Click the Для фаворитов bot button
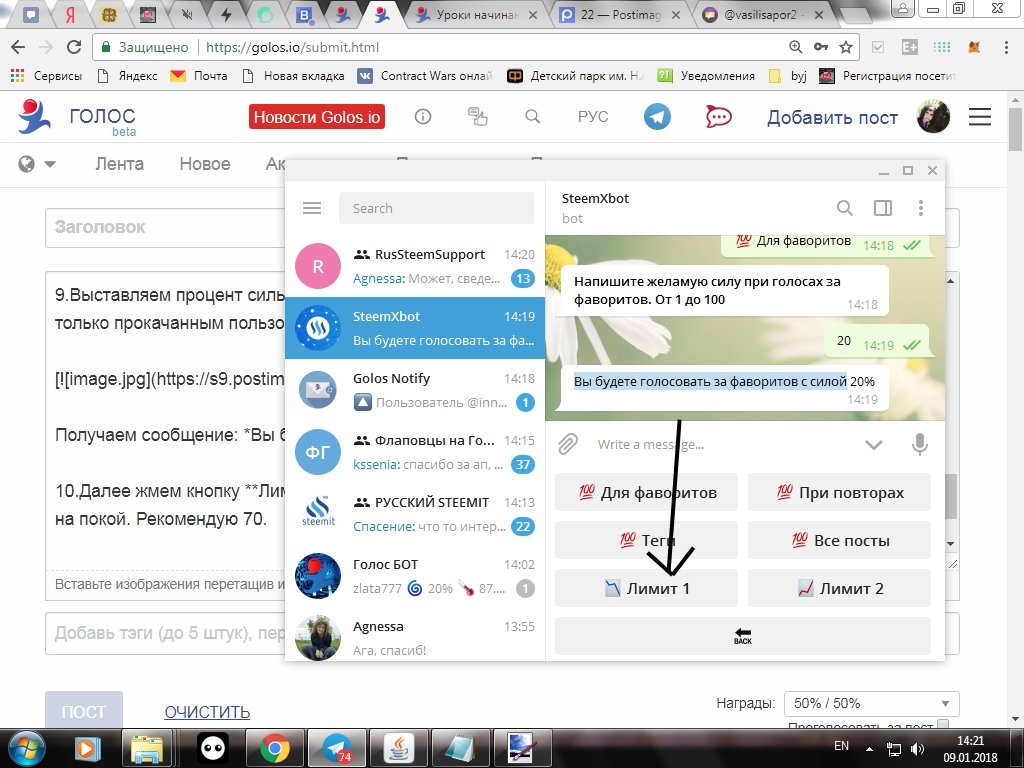The image size is (1024, 768). tap(646, 492)
